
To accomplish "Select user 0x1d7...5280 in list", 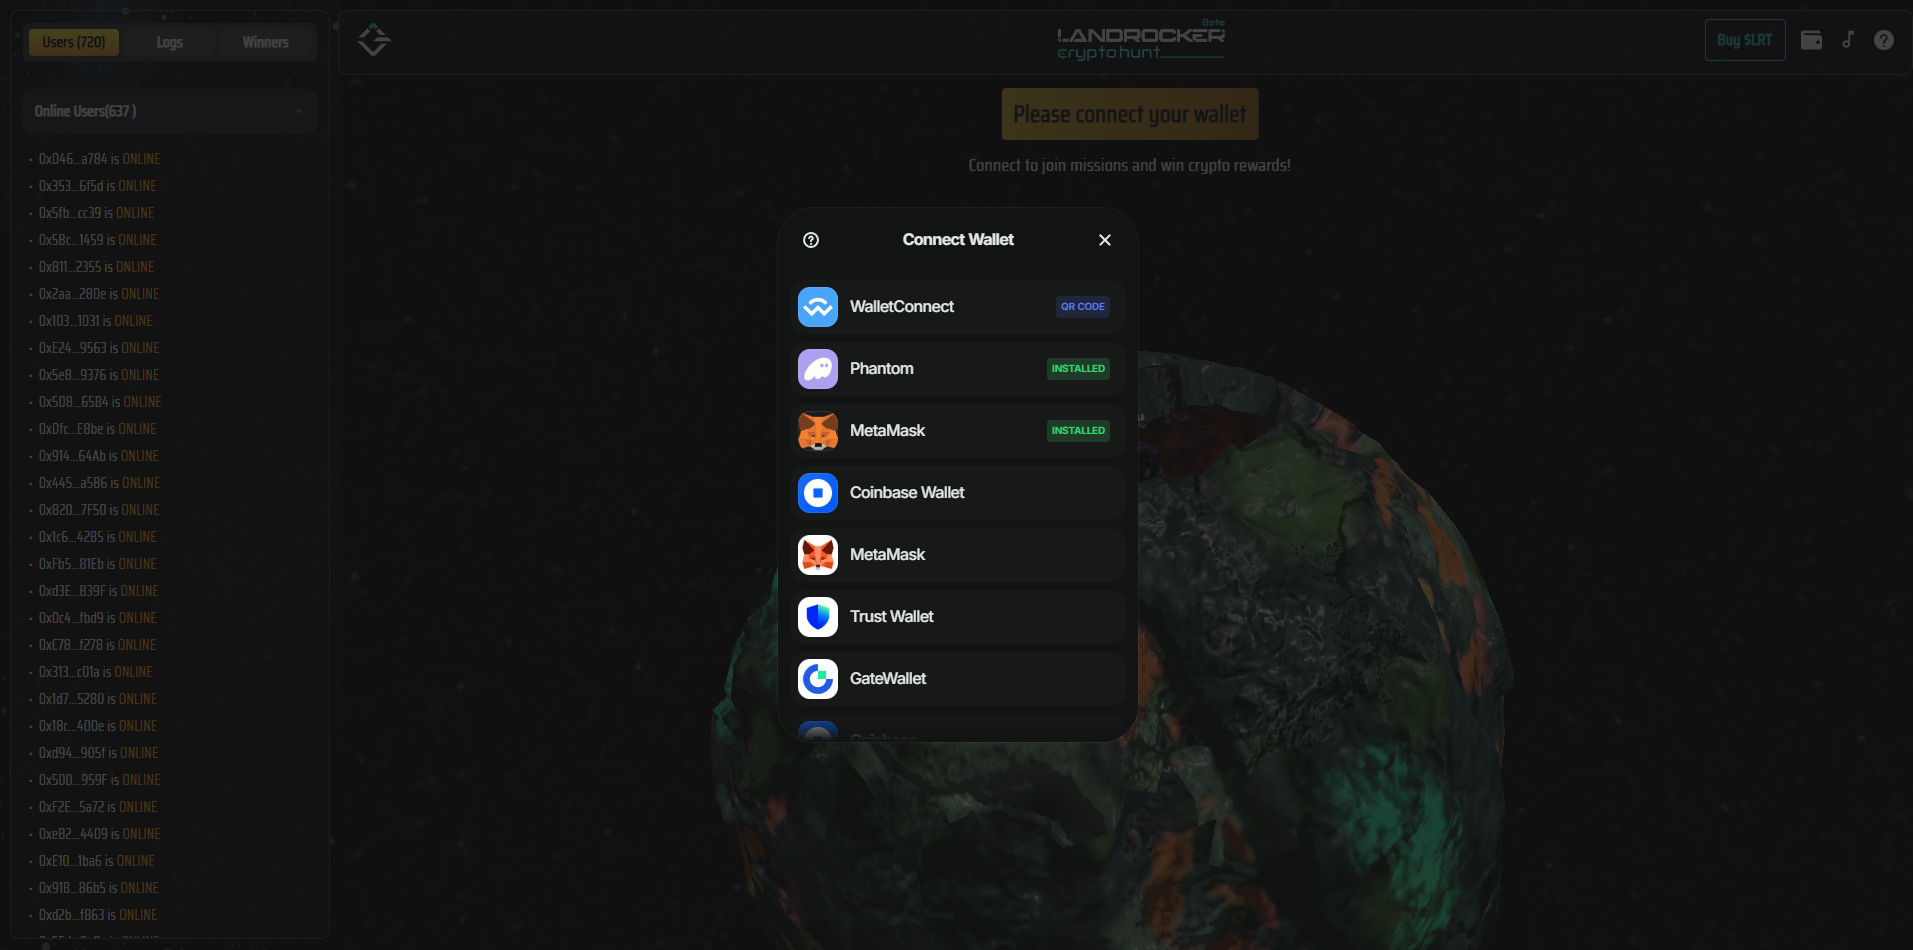I will tap(97, 699).
